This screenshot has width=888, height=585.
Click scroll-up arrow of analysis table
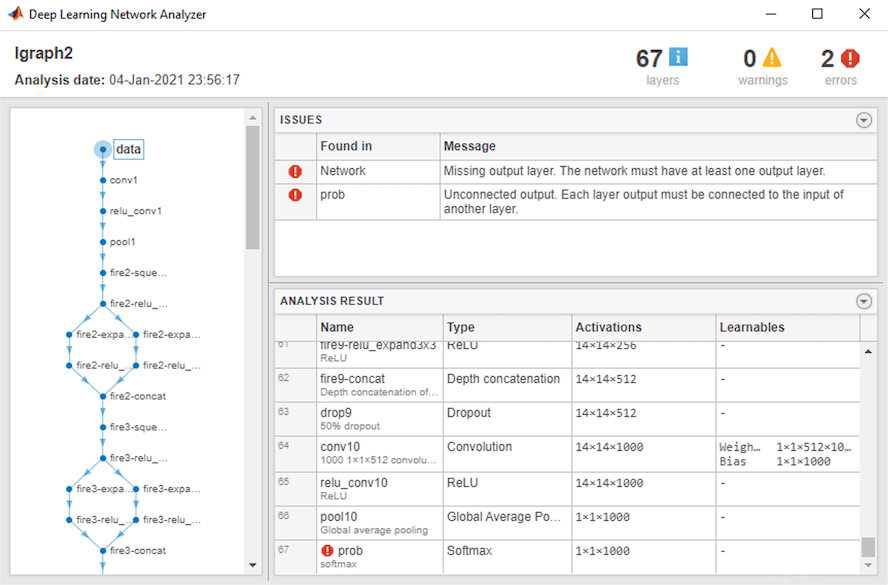(x=868, y=351)
